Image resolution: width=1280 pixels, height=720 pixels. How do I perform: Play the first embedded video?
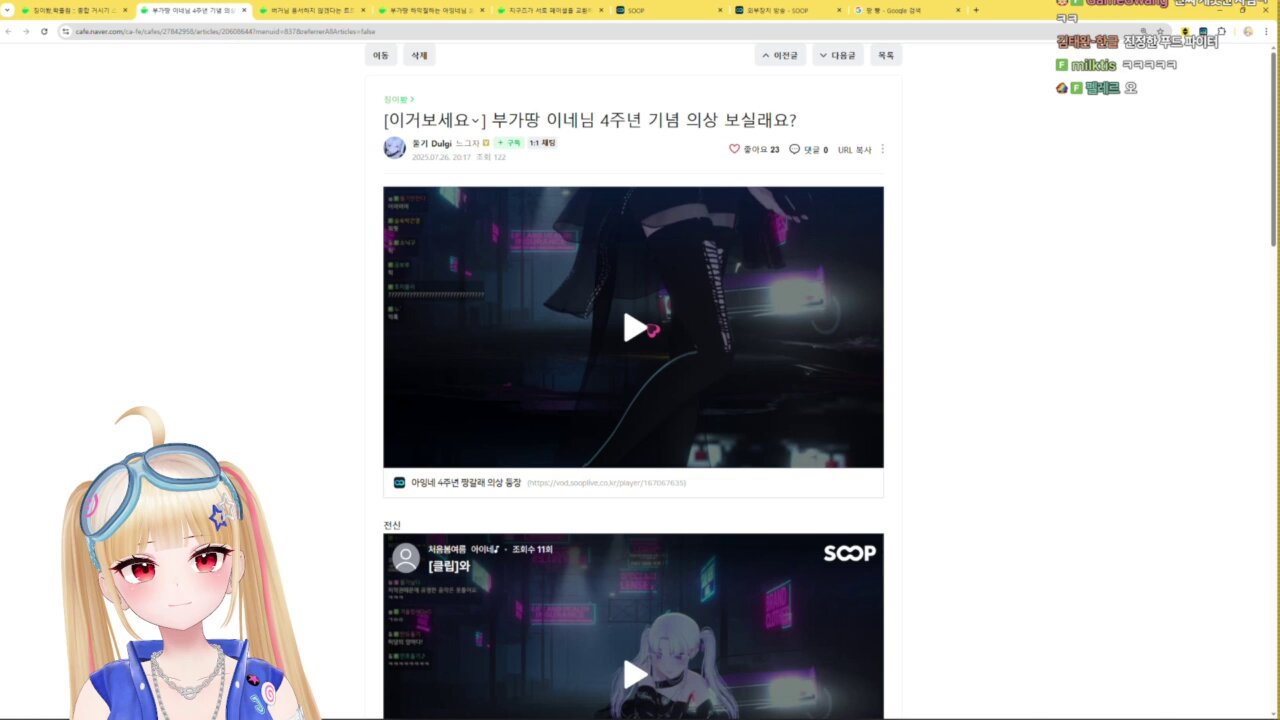click(635, 327)
